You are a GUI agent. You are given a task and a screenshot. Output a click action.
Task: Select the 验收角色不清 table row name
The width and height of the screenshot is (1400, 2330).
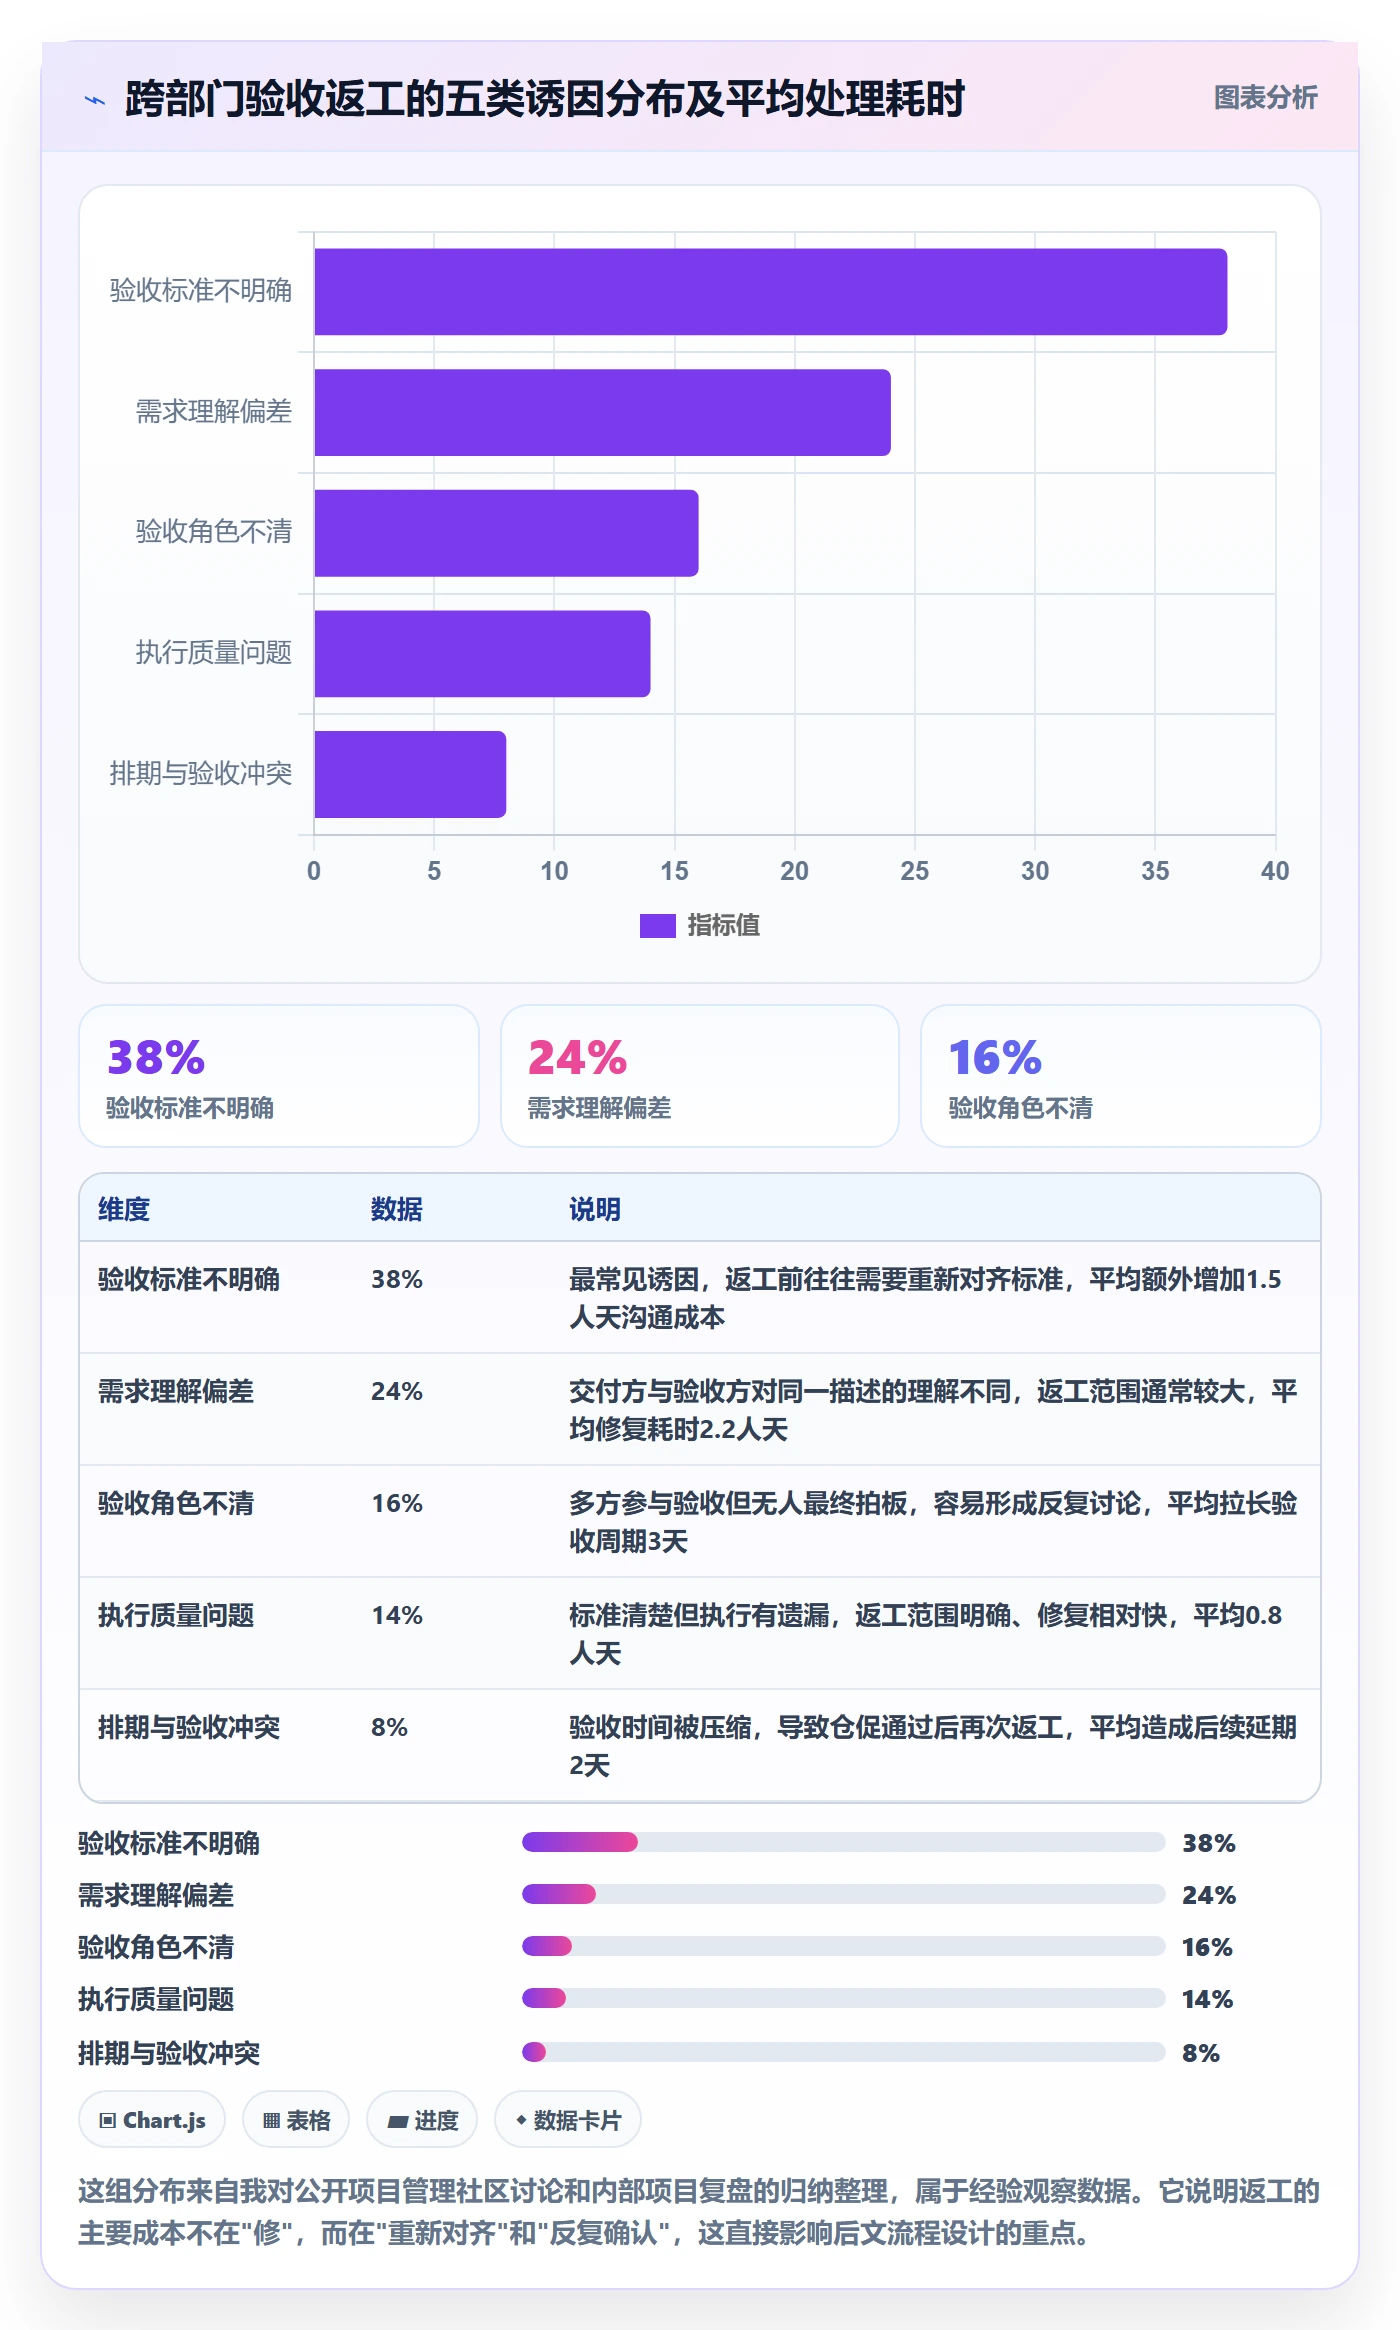tap(176, 1503)
